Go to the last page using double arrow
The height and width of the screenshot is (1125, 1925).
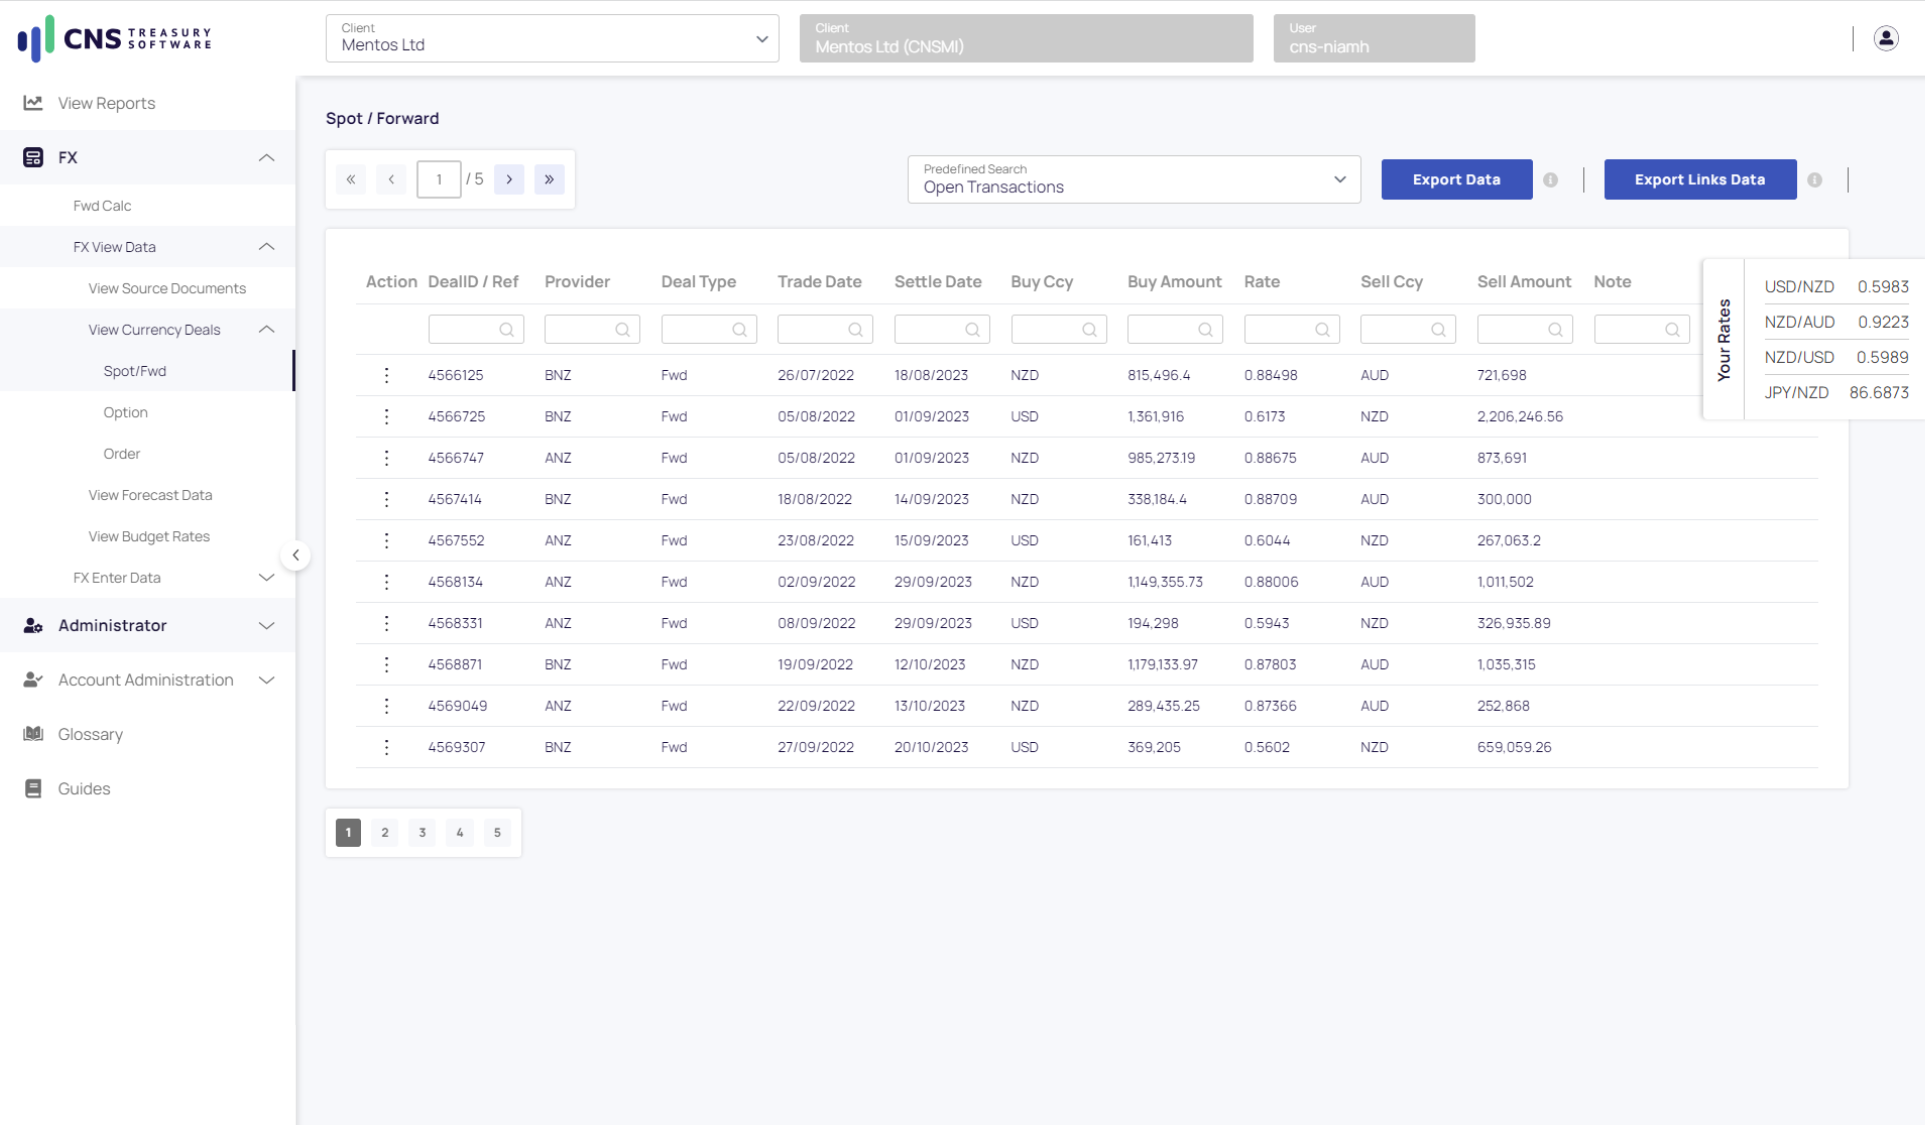(549, 180)
